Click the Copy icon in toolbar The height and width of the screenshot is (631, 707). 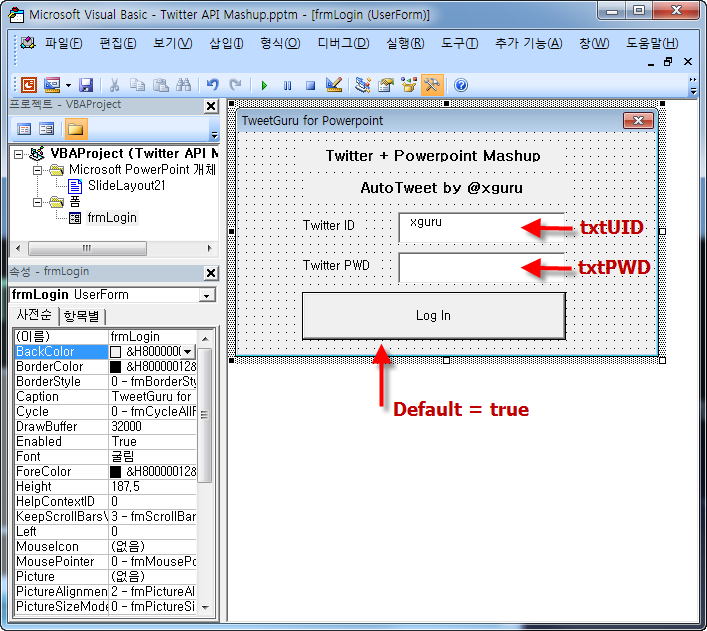[137, 85]
